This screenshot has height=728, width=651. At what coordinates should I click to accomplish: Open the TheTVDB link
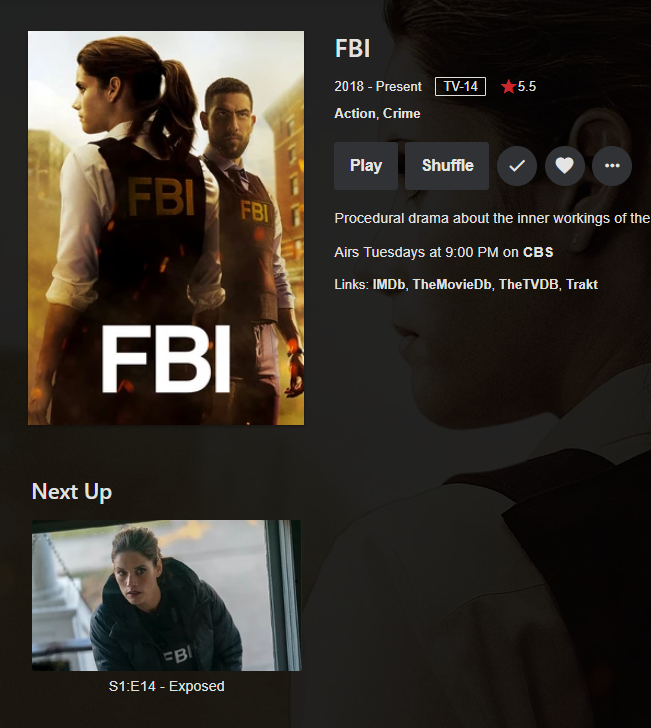coord(528,284)
